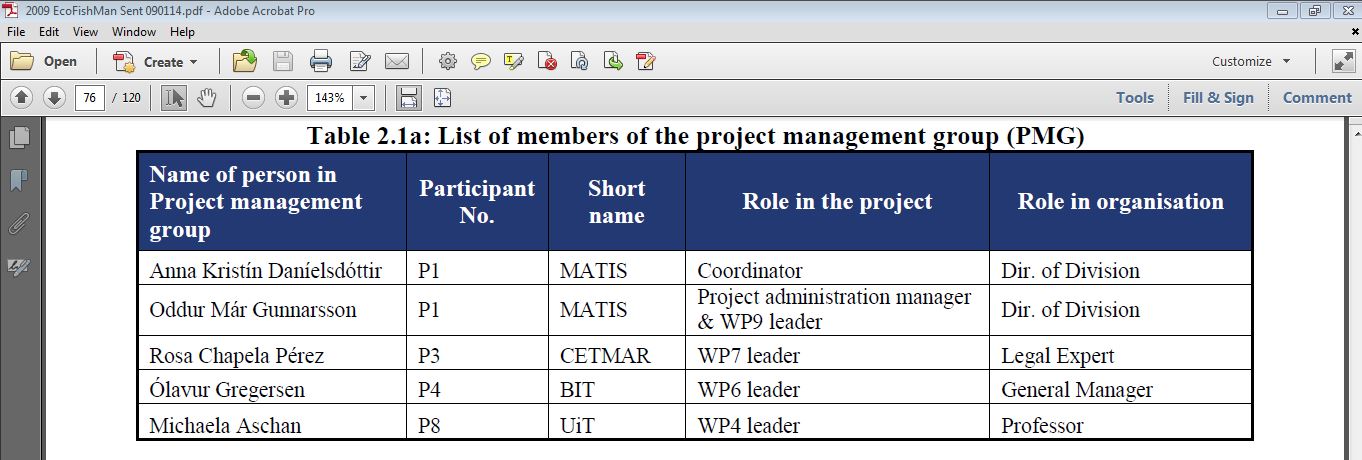Image resolution: width=1362 pixels, height=460 pixels.
Task: Toggle read mode expand icon
Action: click(x=1343, y=61)
